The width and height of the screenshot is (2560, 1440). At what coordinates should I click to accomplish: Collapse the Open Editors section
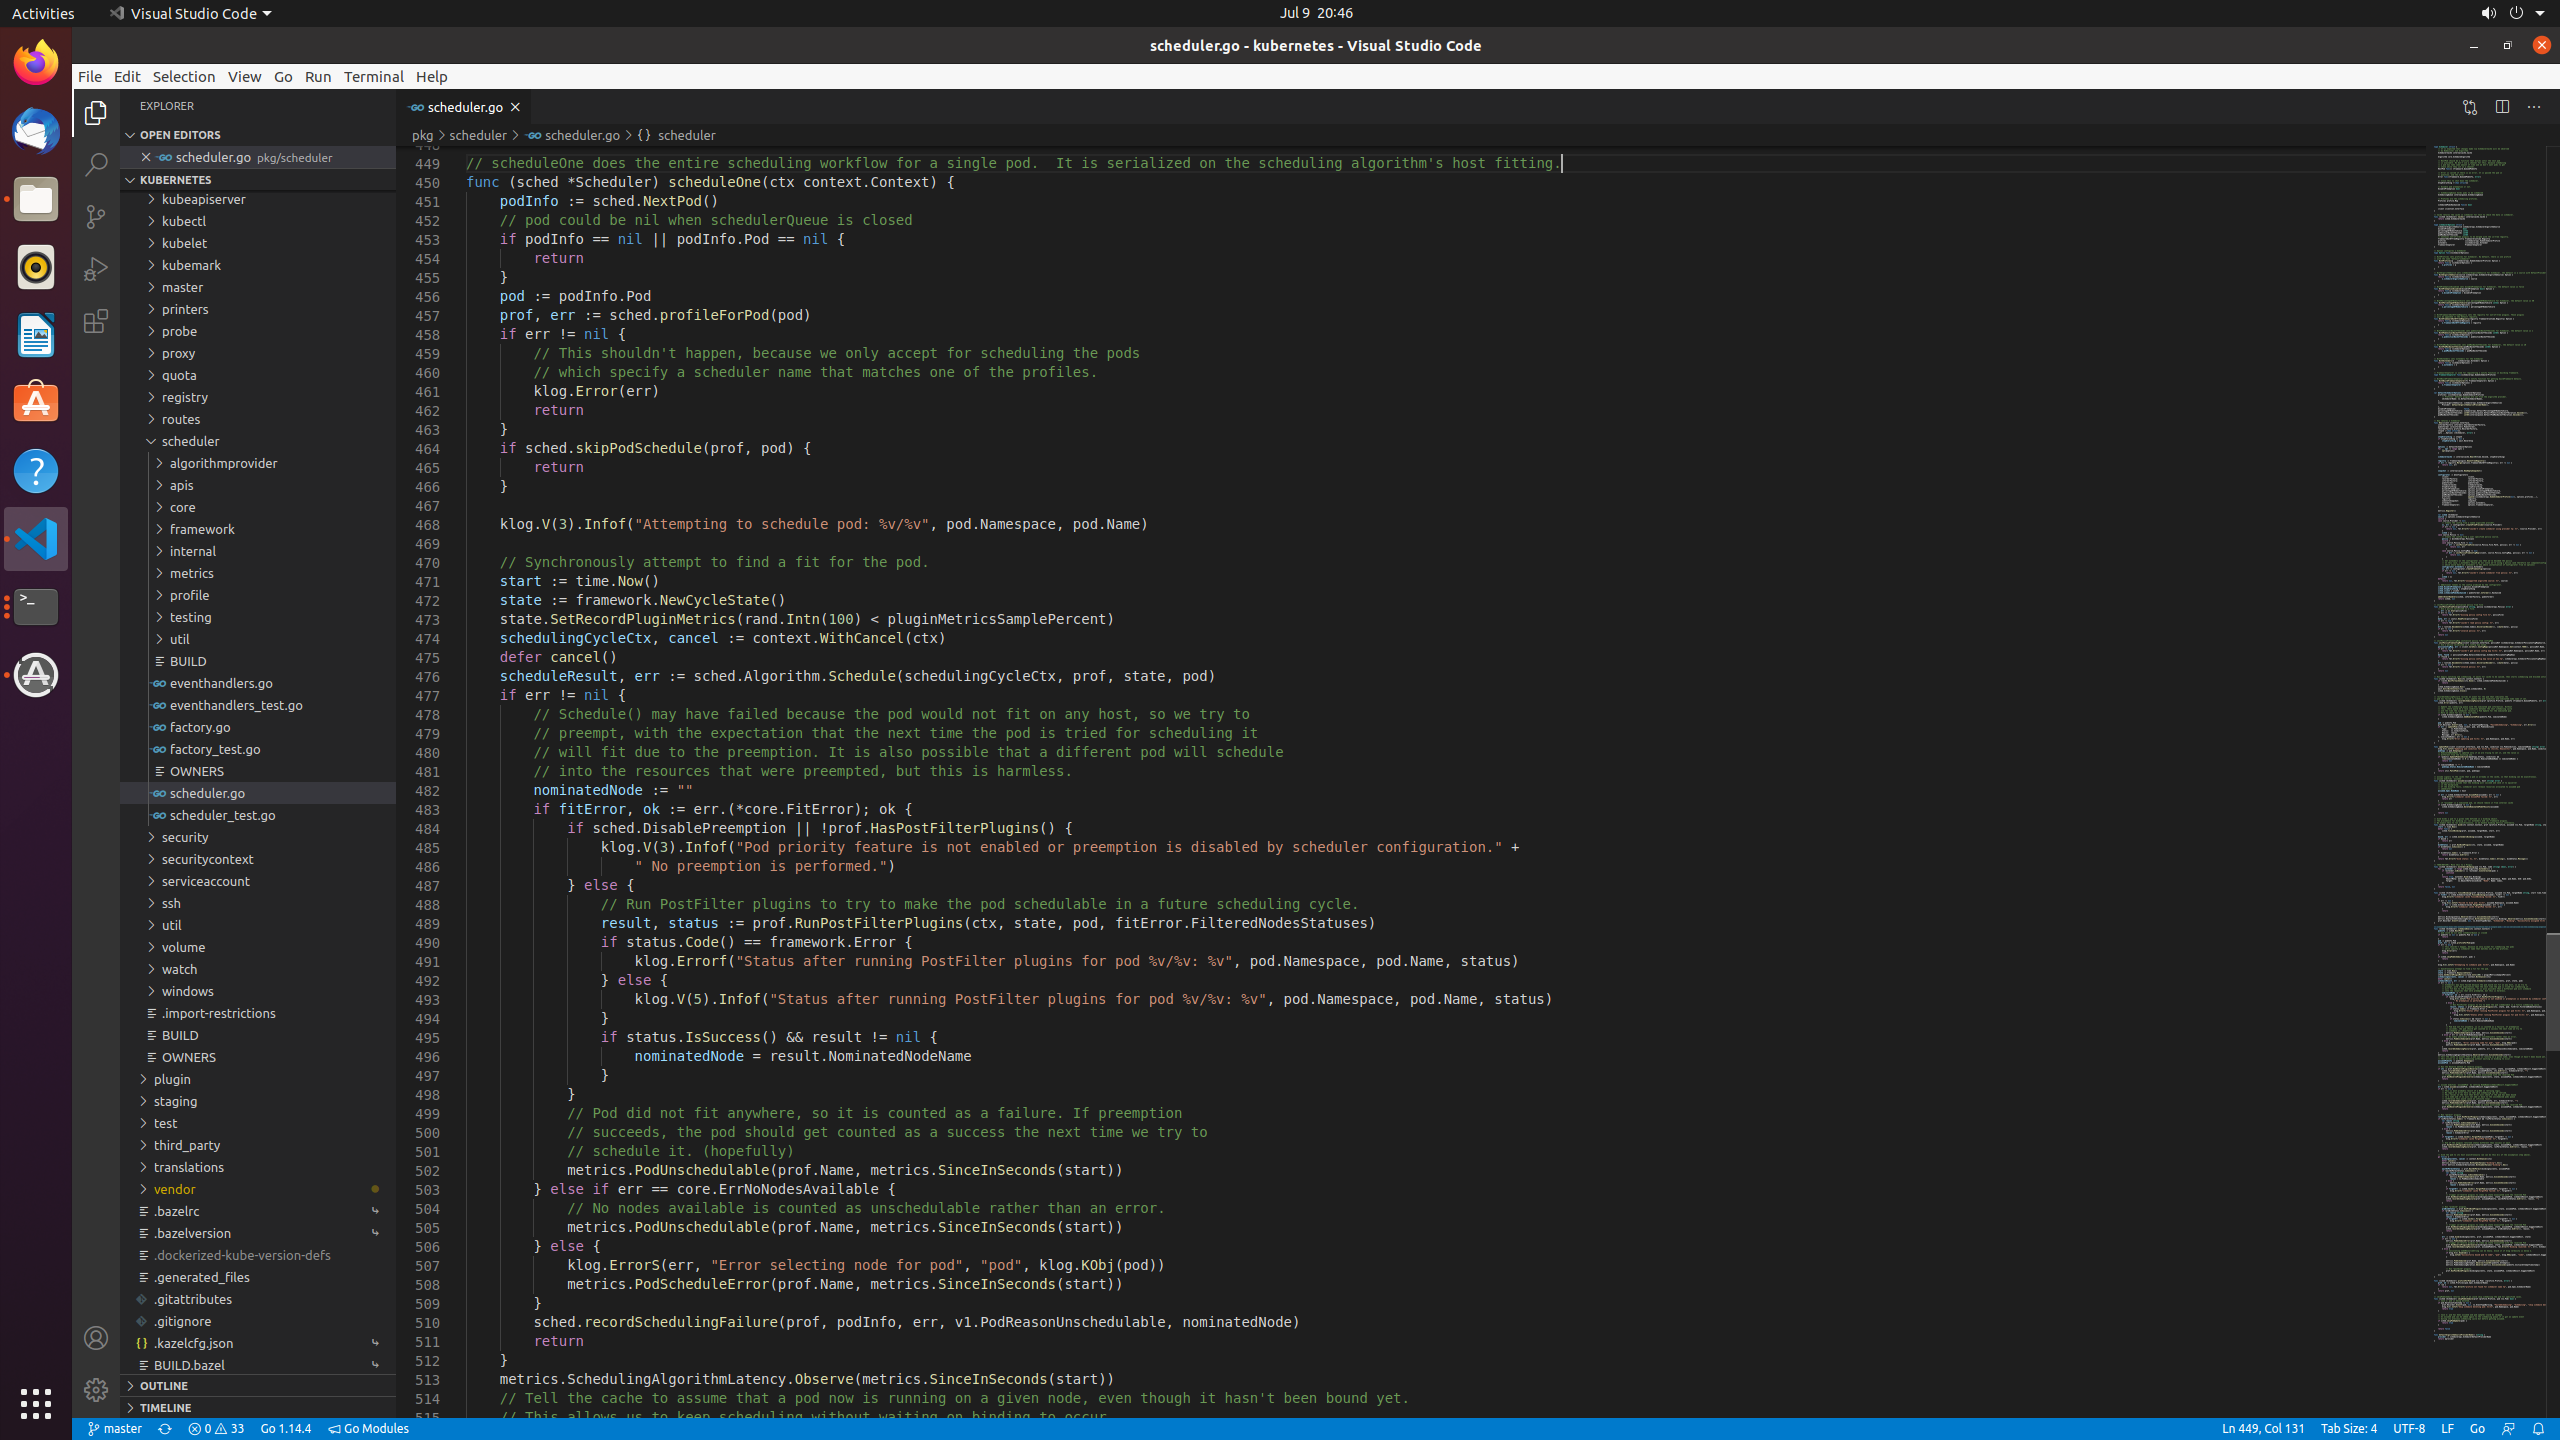(258, 135)
